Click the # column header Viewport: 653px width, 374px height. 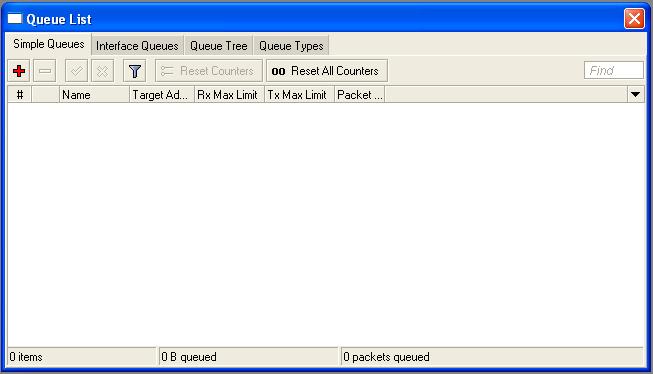tap(20, 95)
